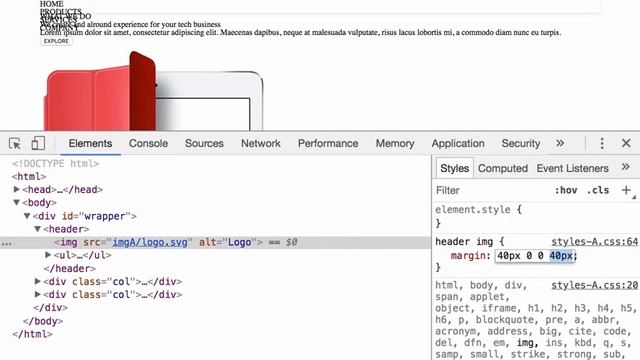
Task: Select the </header> closing tag line
Action: pos(69,269)
